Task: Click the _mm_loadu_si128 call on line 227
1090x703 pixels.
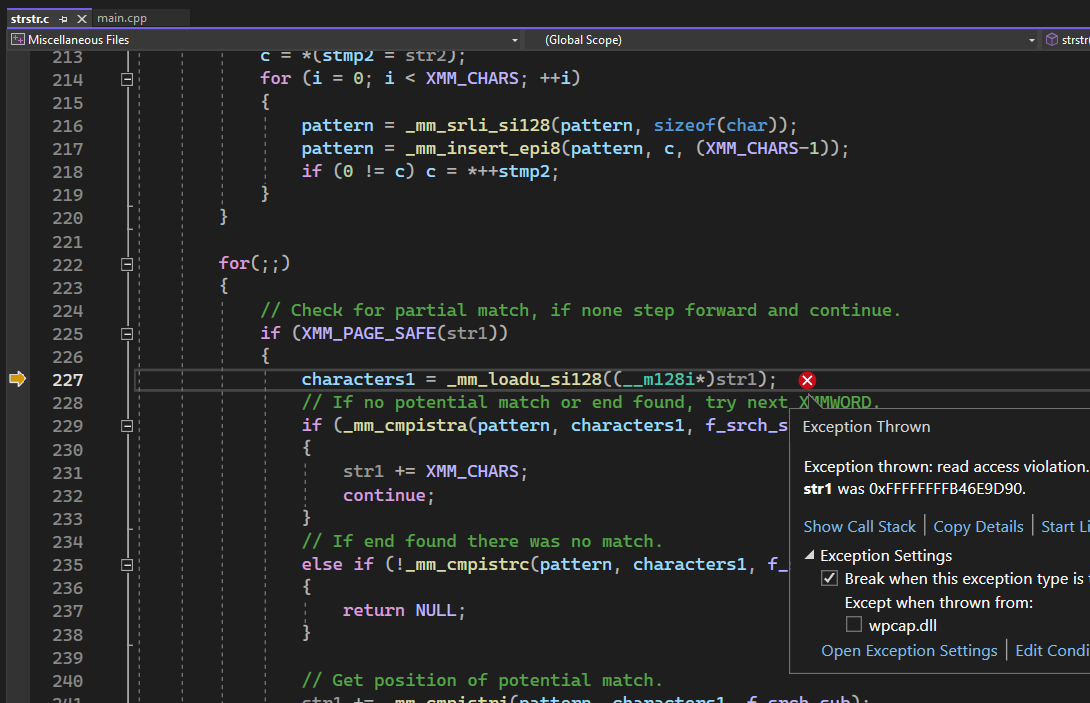Action: 523,379
